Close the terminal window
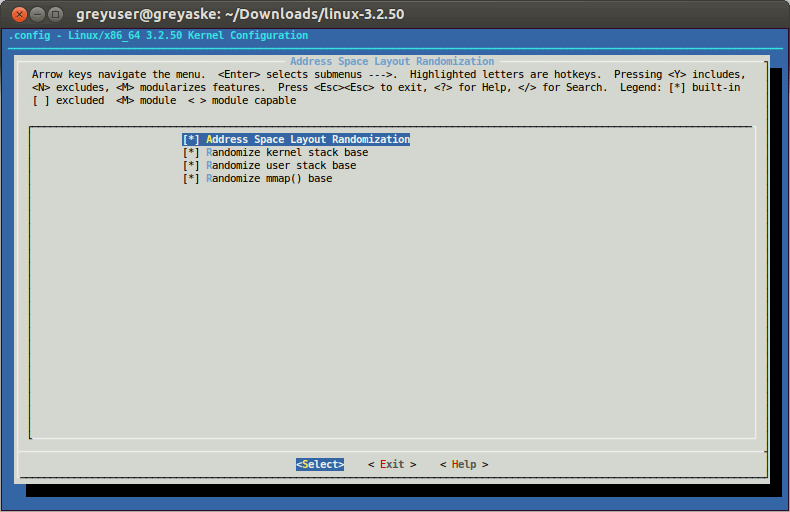This screenshot has height=512, width=790. click(x=19, y=14)
